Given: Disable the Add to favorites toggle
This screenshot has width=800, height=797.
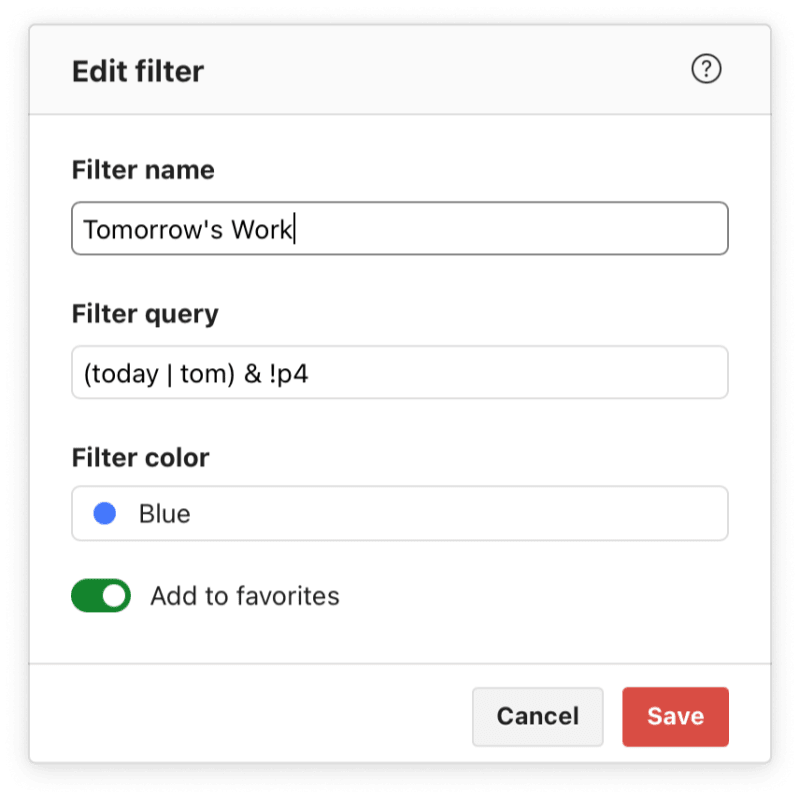Looking at the screenshot, I should point(100,595).
